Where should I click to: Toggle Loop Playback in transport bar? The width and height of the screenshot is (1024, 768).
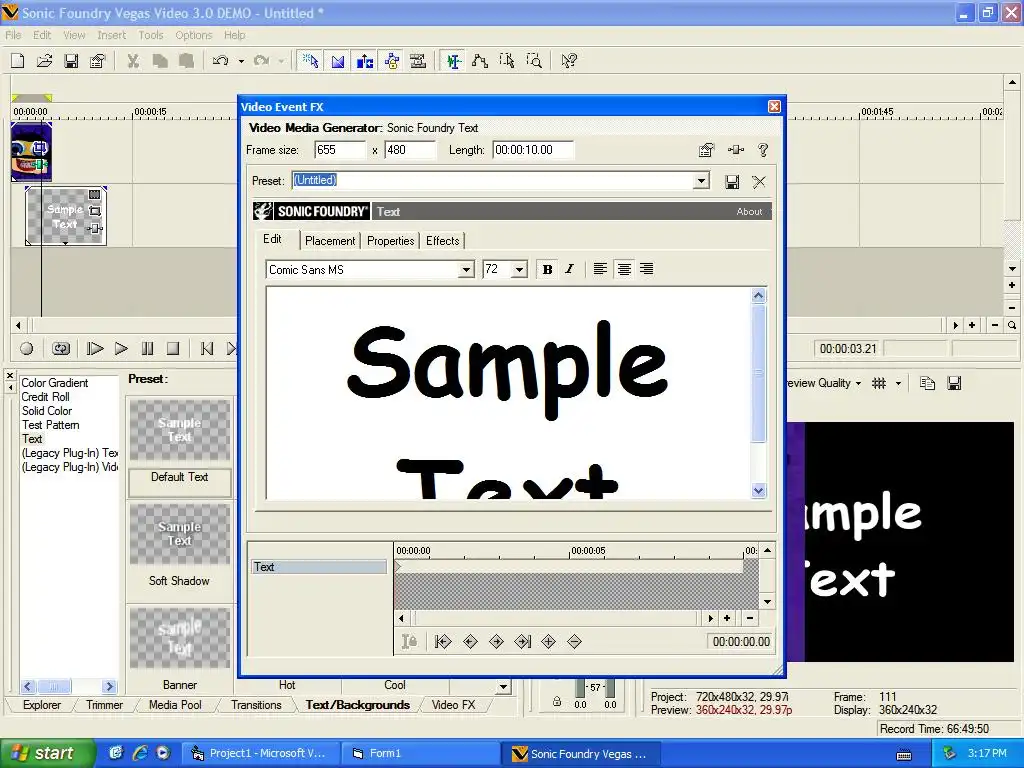click(61, 349)
